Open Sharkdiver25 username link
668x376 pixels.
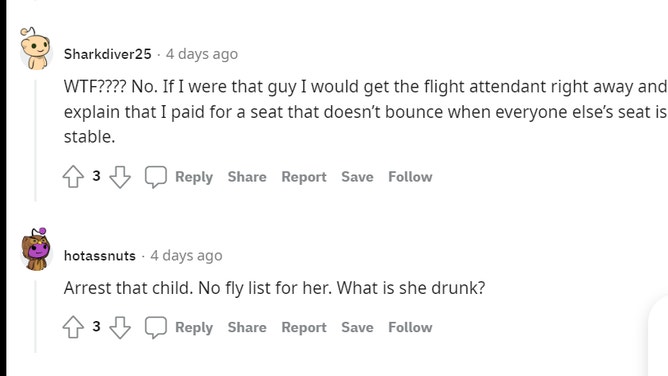[x=107, y=54]
